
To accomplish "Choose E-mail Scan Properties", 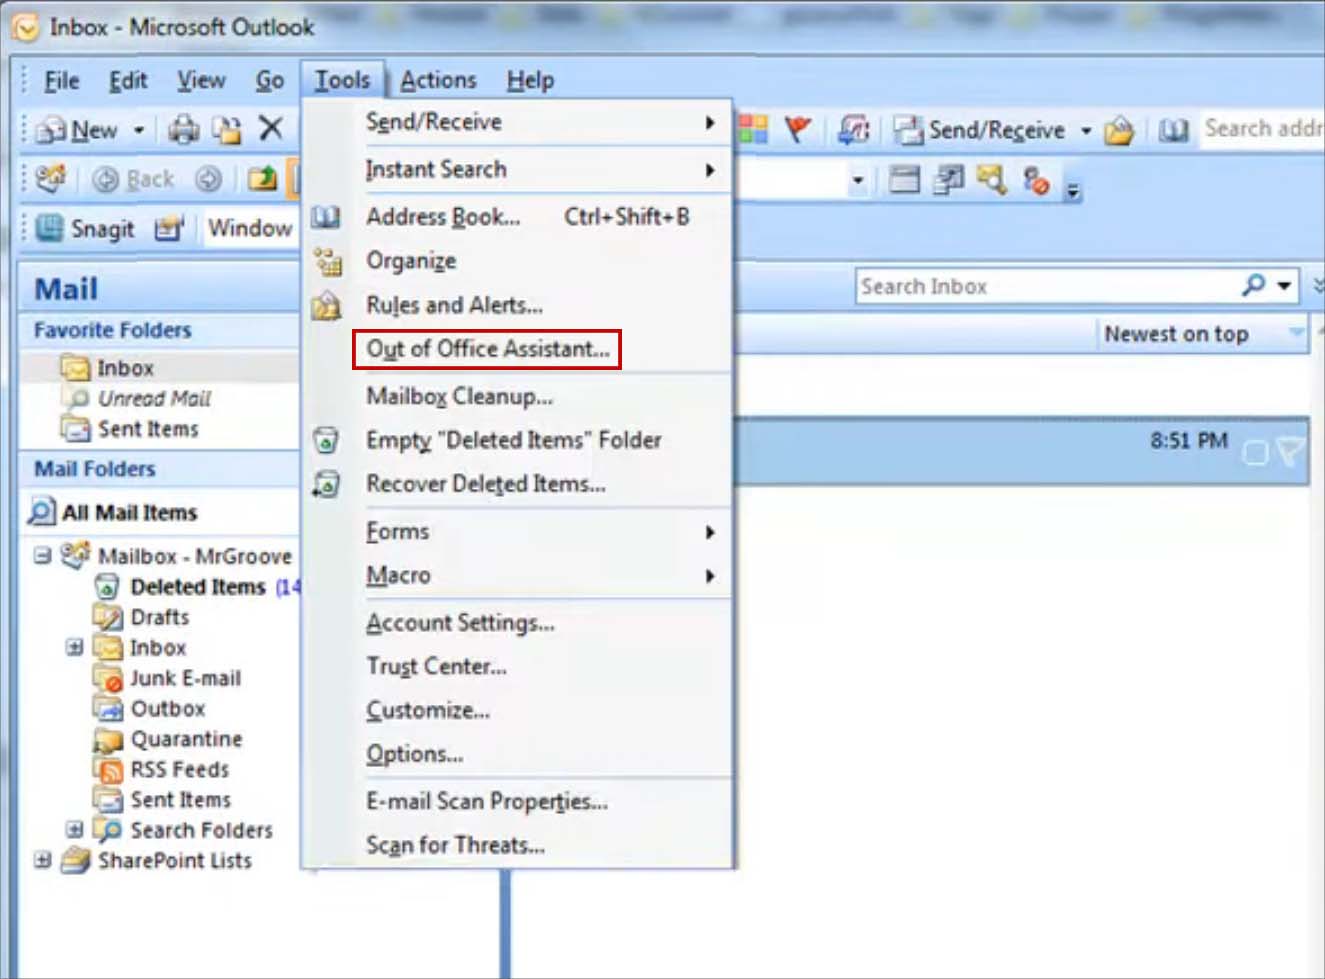I will (x=518, y=801).
